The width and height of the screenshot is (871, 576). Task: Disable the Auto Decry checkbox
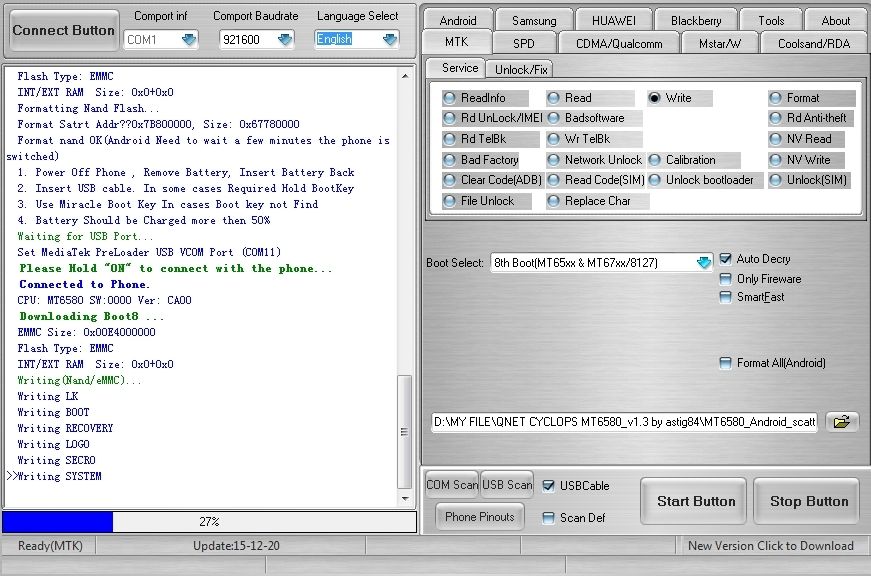click(726, 259)
